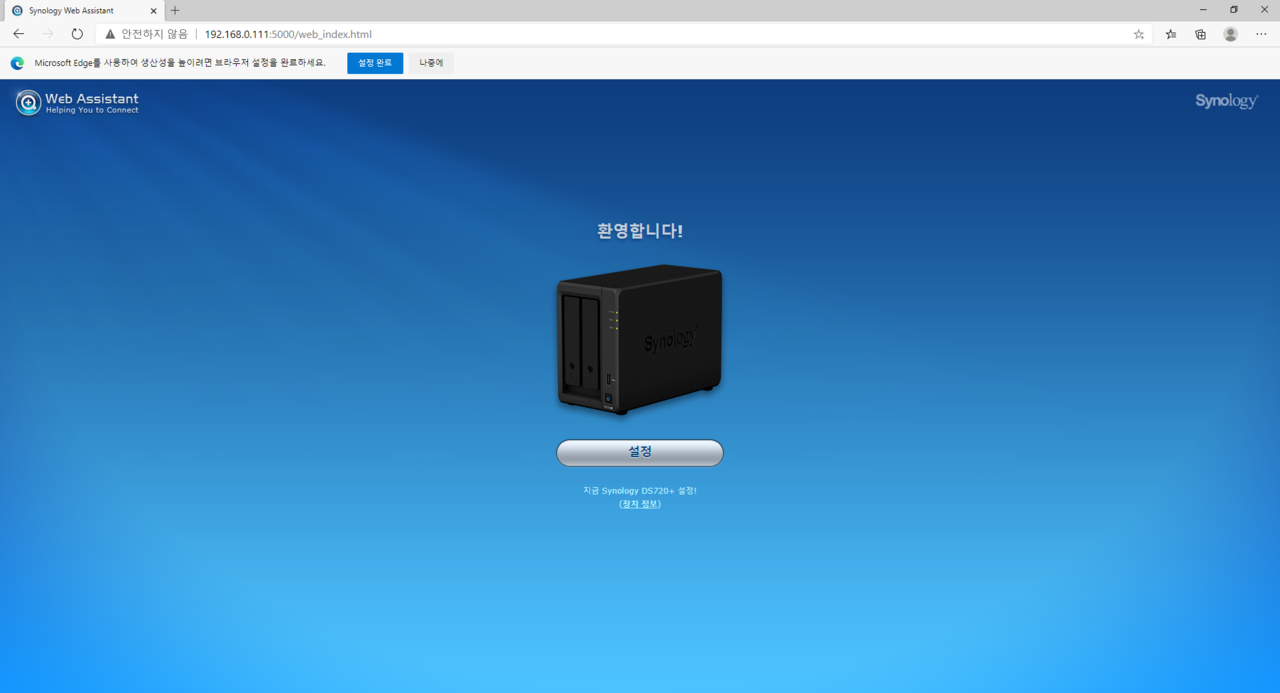Open the Collections icon in toolbar

tap(1201, 34)
